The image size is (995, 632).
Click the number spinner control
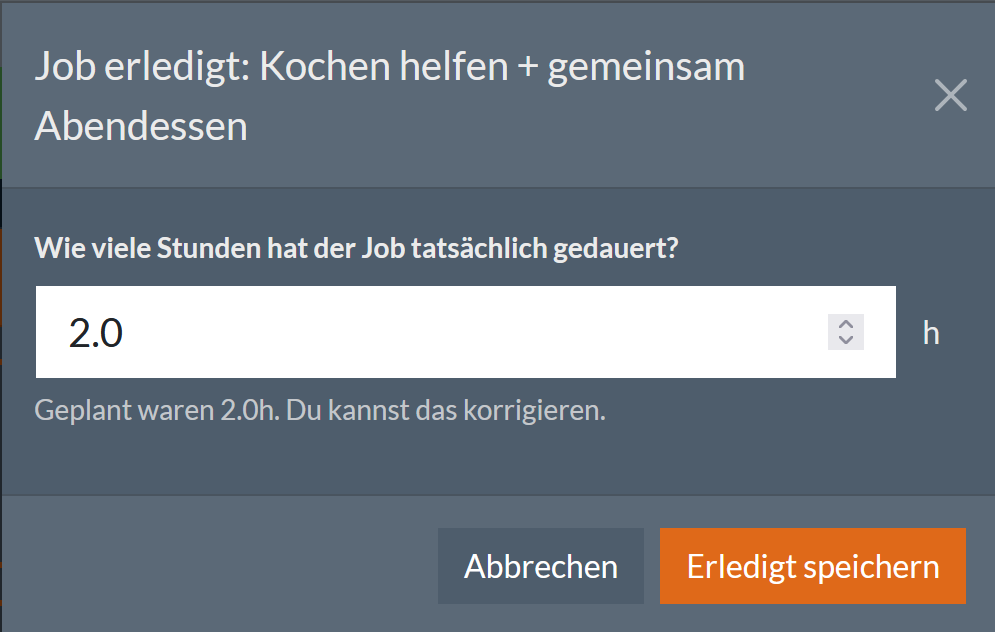[845, 332]
